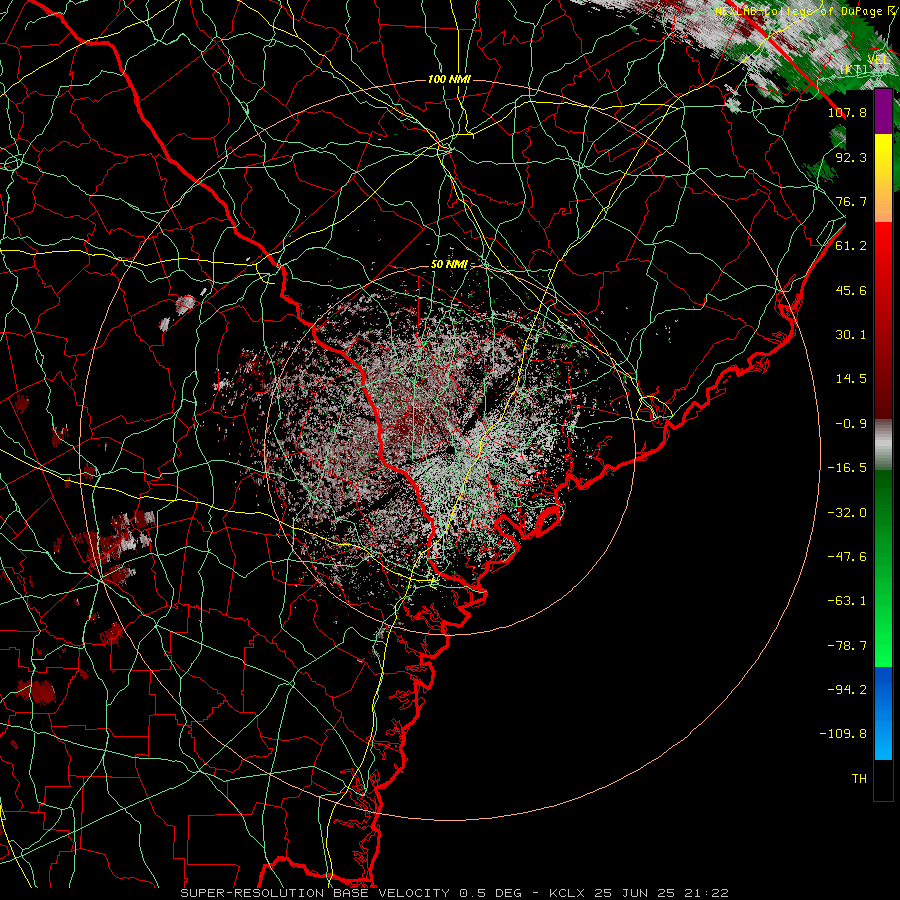Click the KCLX radar site identifier
900x900 pixels.
click(x=569, y=893)
